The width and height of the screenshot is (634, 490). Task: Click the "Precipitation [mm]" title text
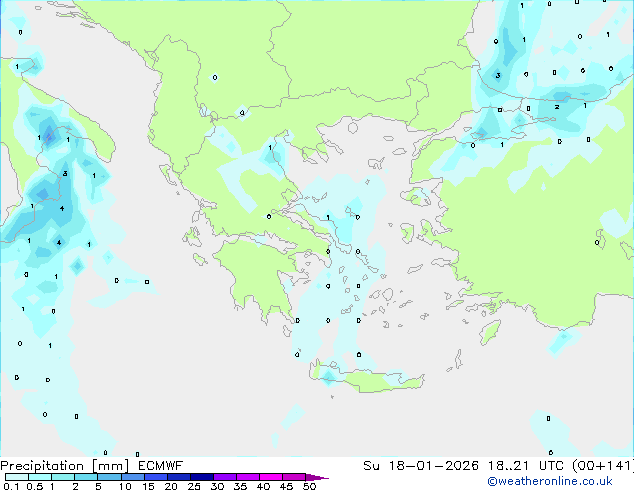(65, 466)
